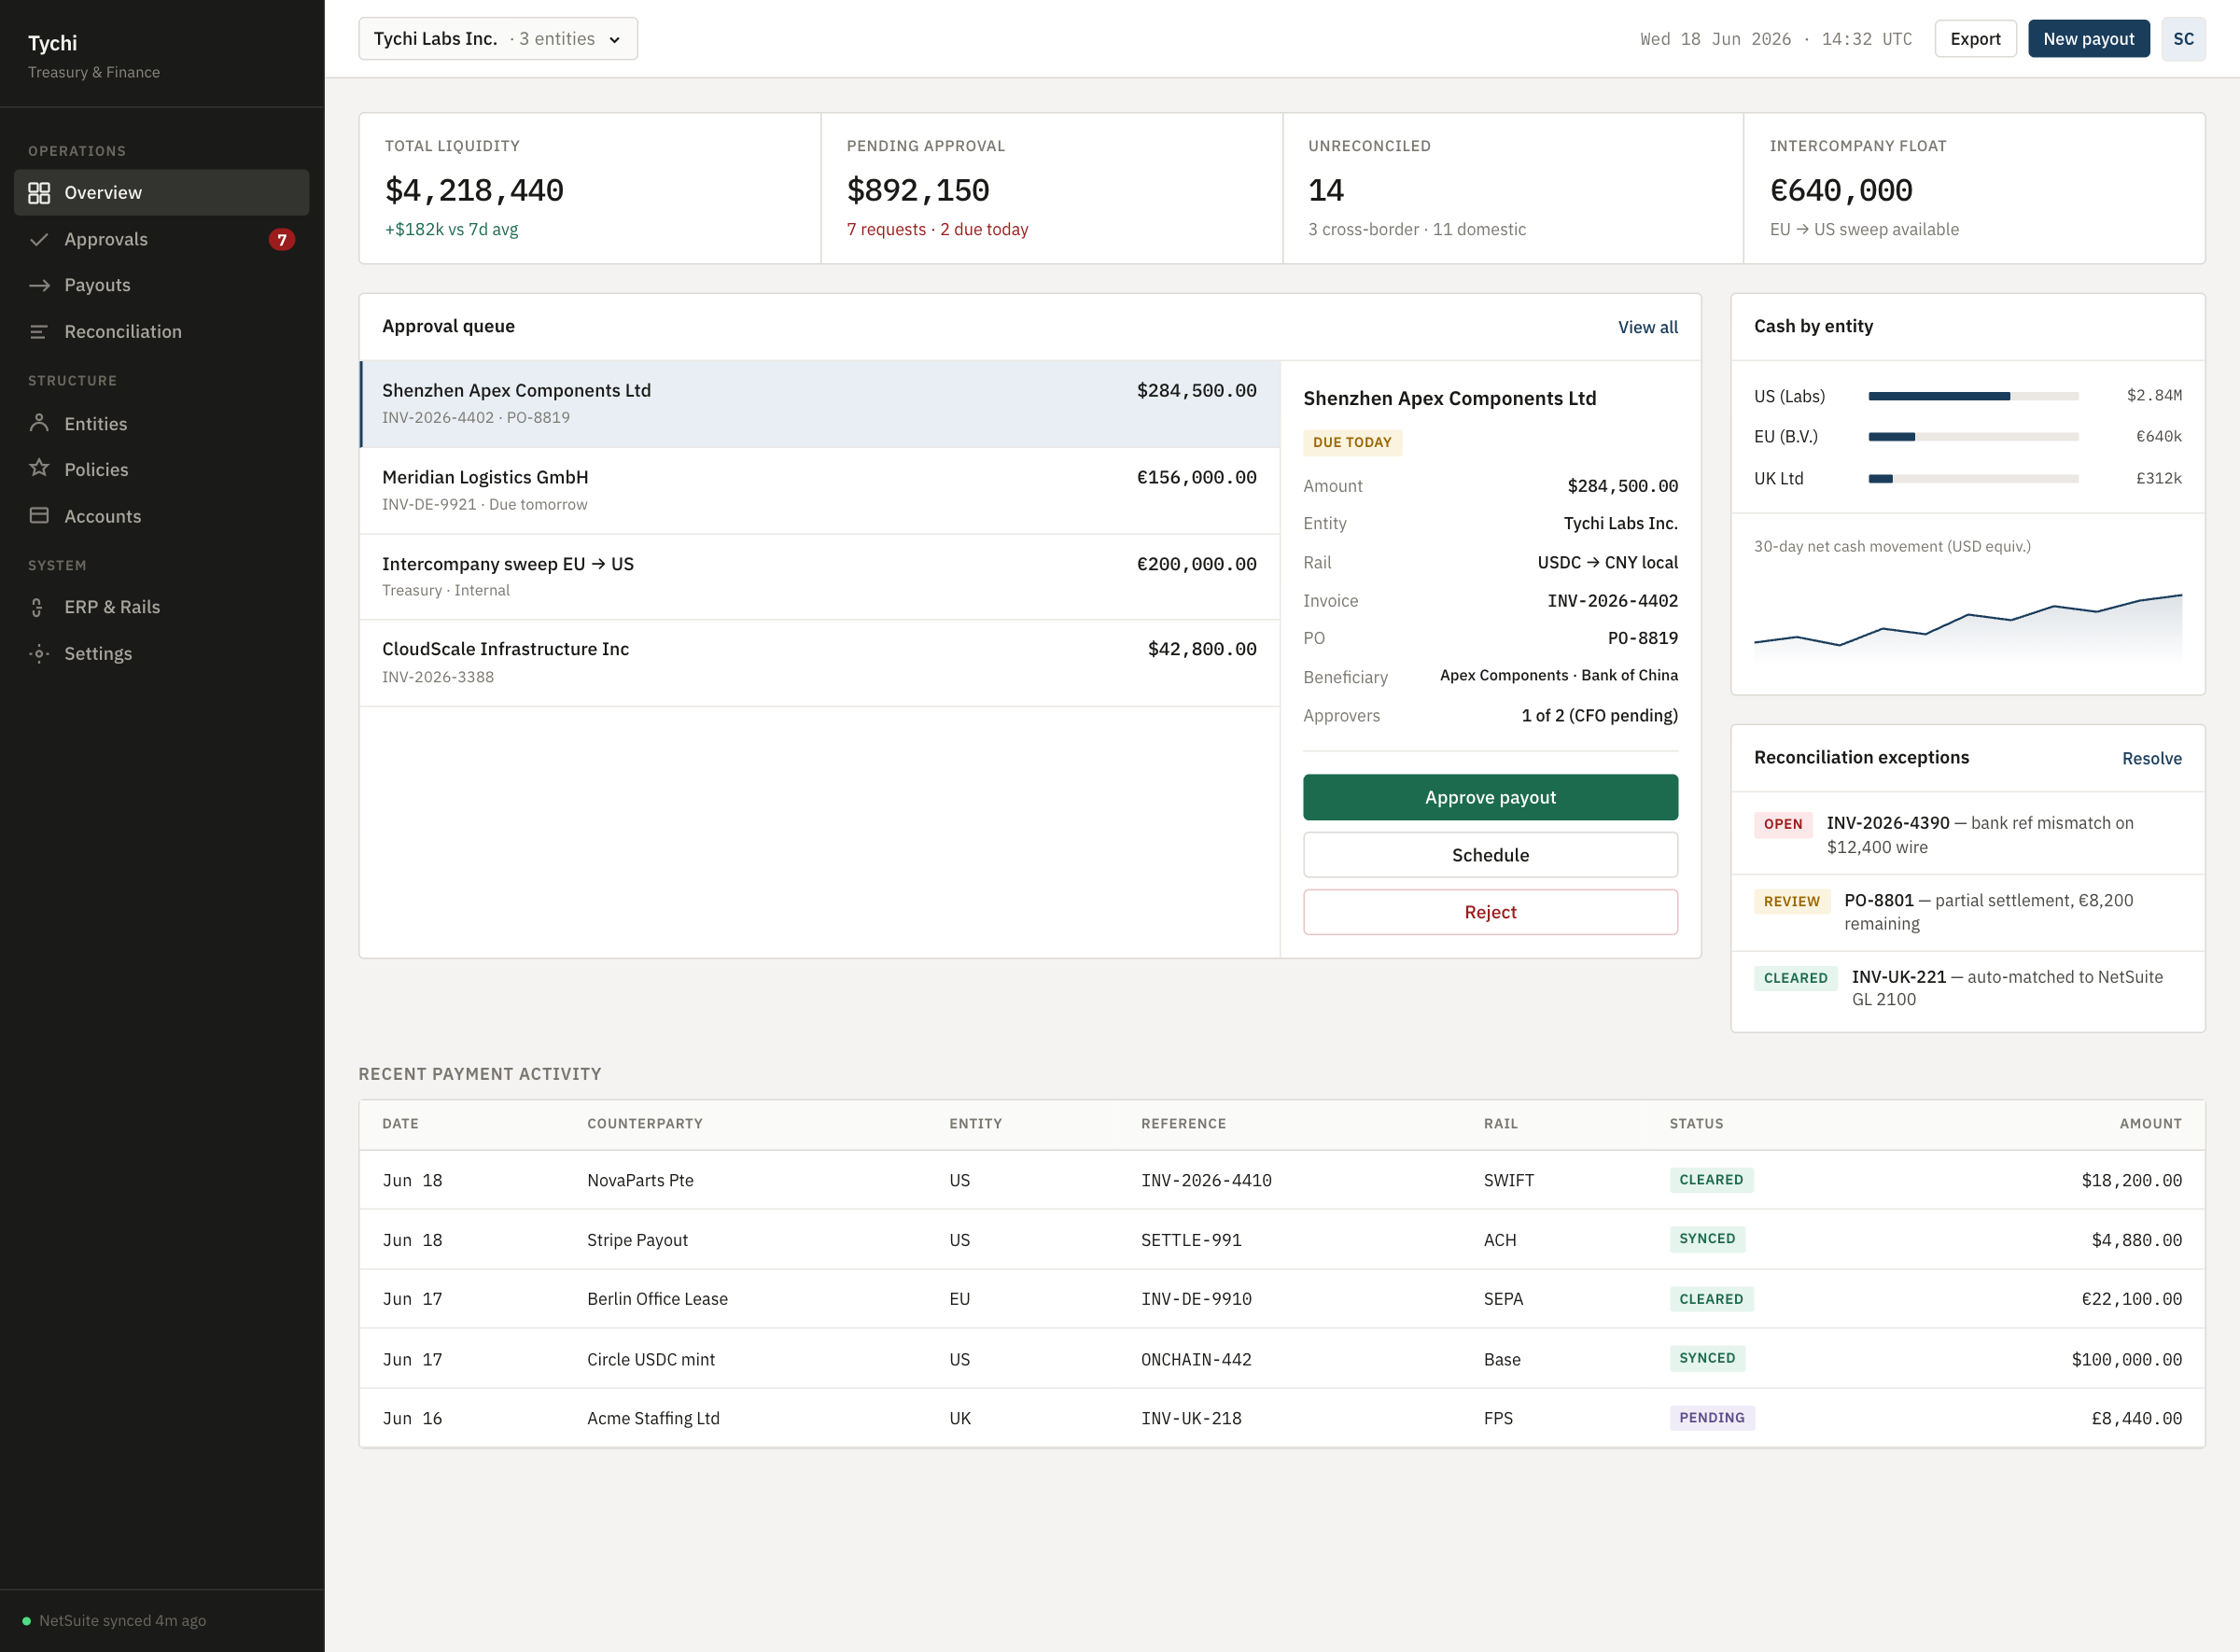This screenshot has height=1652, width=2240.
Task: Click the 30-day net cash movement chart
Action: pos(1967,627)
